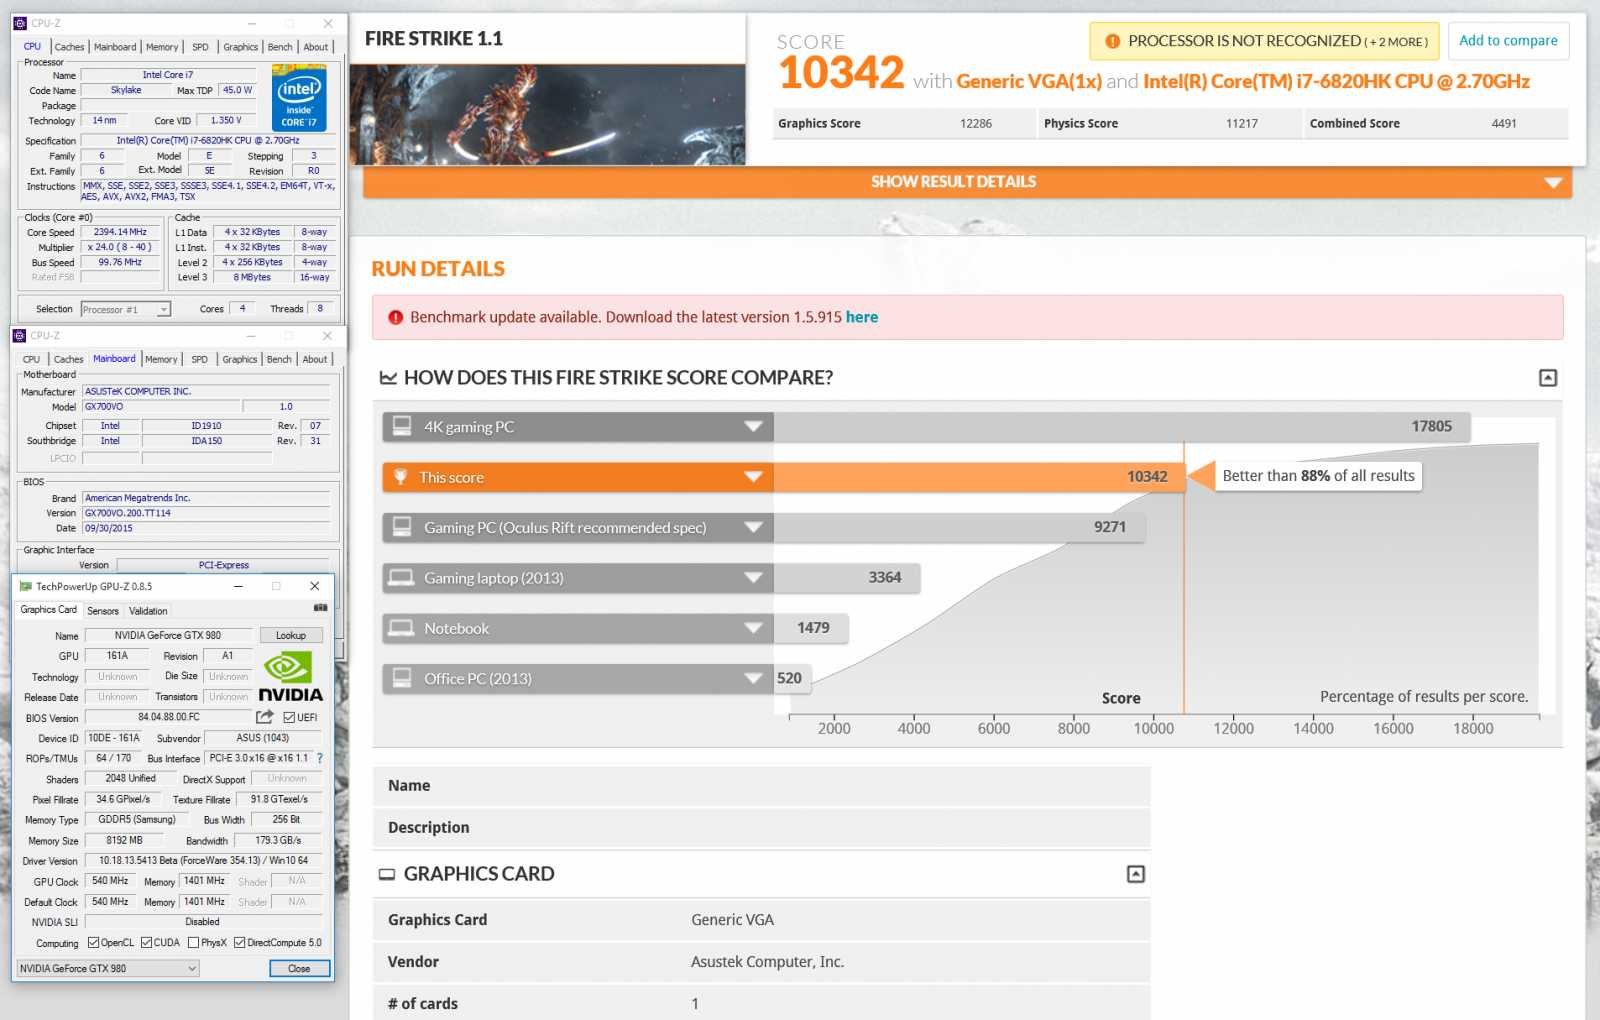Open the Processor #1 selection dropdown
The width and height of the screenshot is (1600, 1020).
[x=126, y=309]
